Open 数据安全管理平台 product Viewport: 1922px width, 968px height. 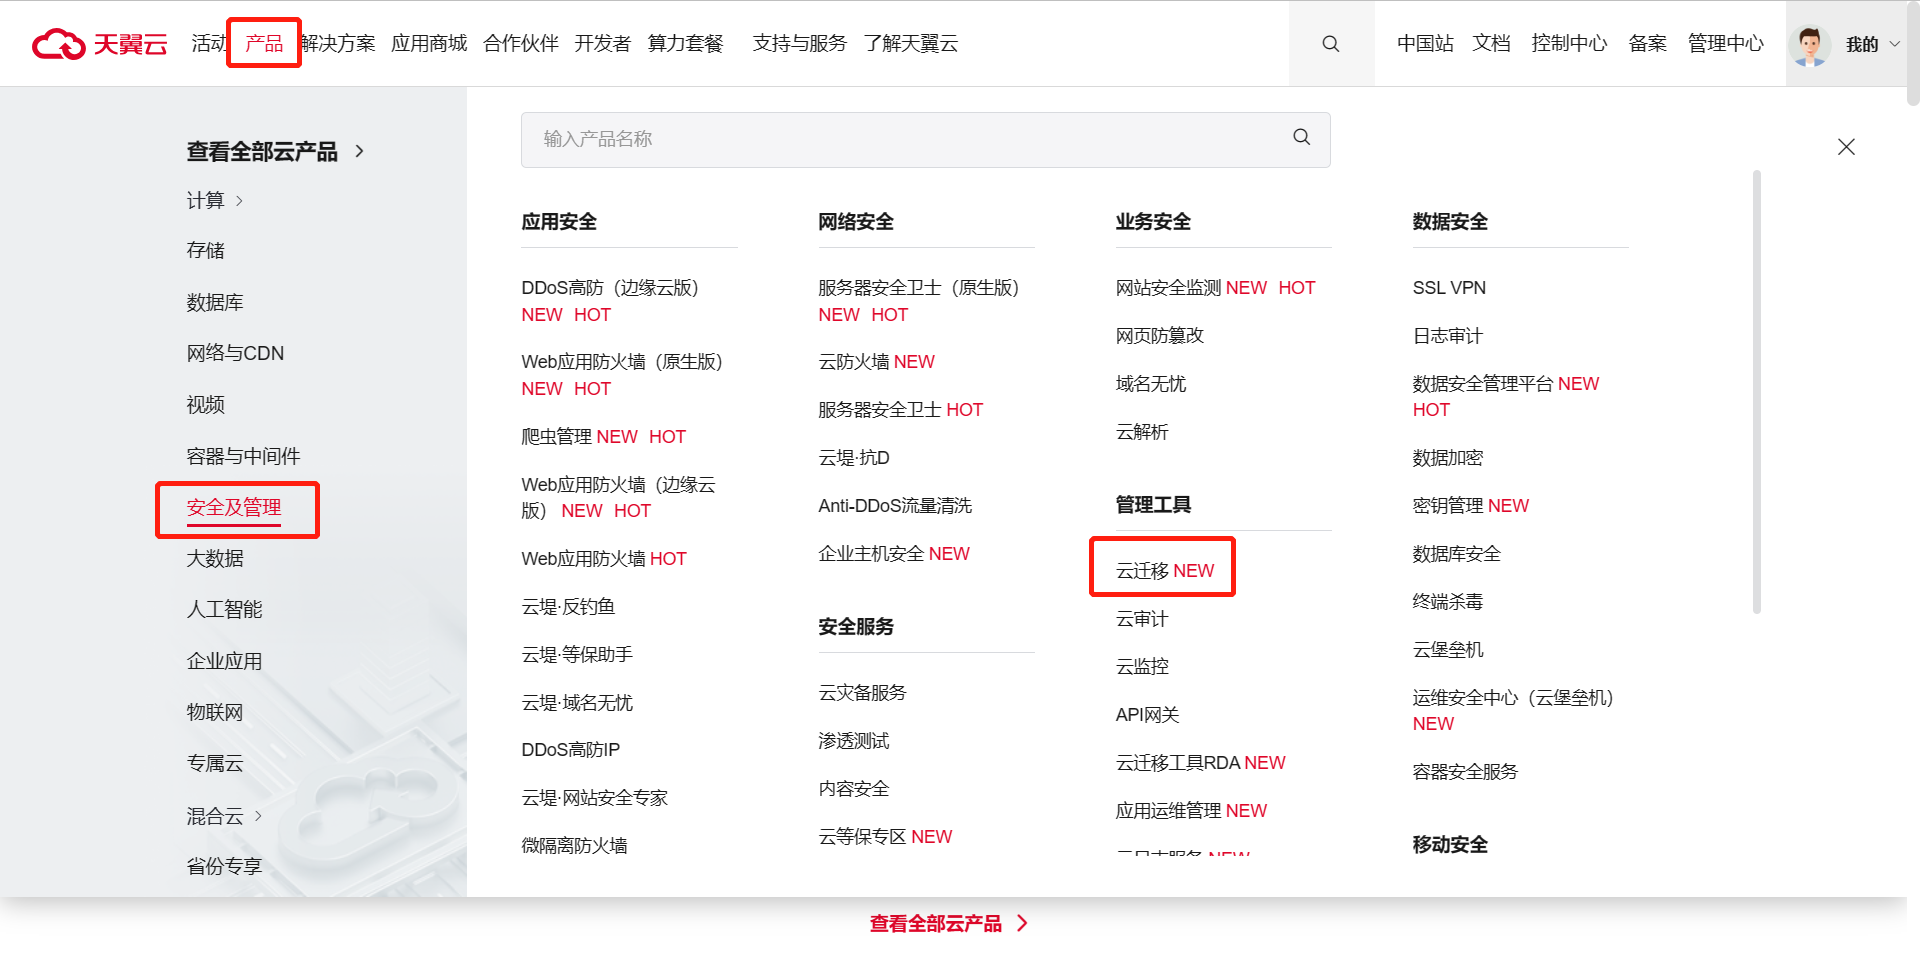coord(1483,384)
